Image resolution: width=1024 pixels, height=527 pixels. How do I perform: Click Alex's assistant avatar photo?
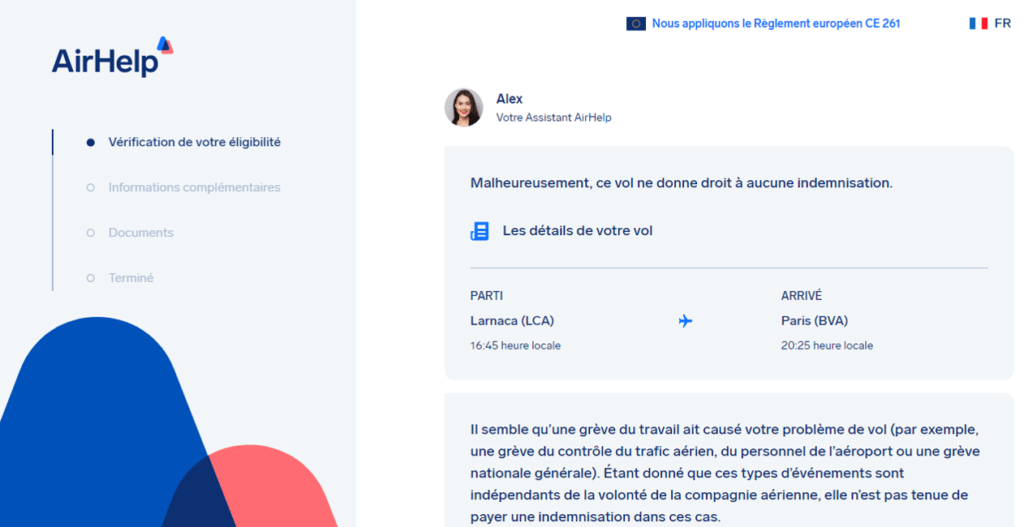464,107
